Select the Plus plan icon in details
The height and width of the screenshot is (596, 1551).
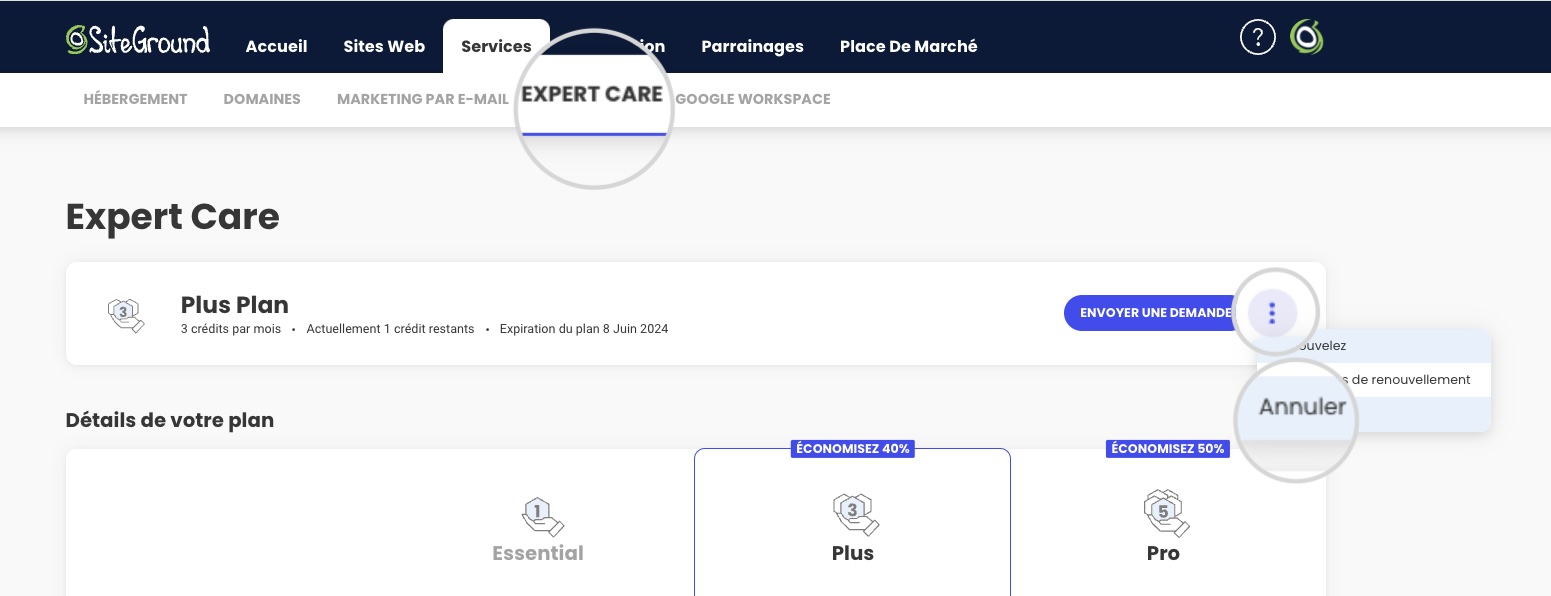[855, 514]
